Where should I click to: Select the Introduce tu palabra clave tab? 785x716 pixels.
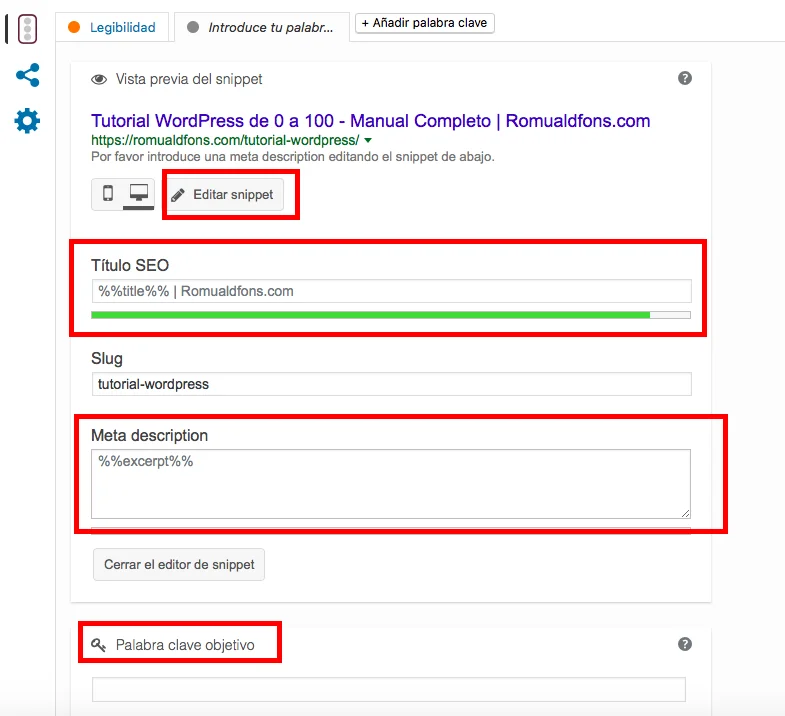[261, 28]
